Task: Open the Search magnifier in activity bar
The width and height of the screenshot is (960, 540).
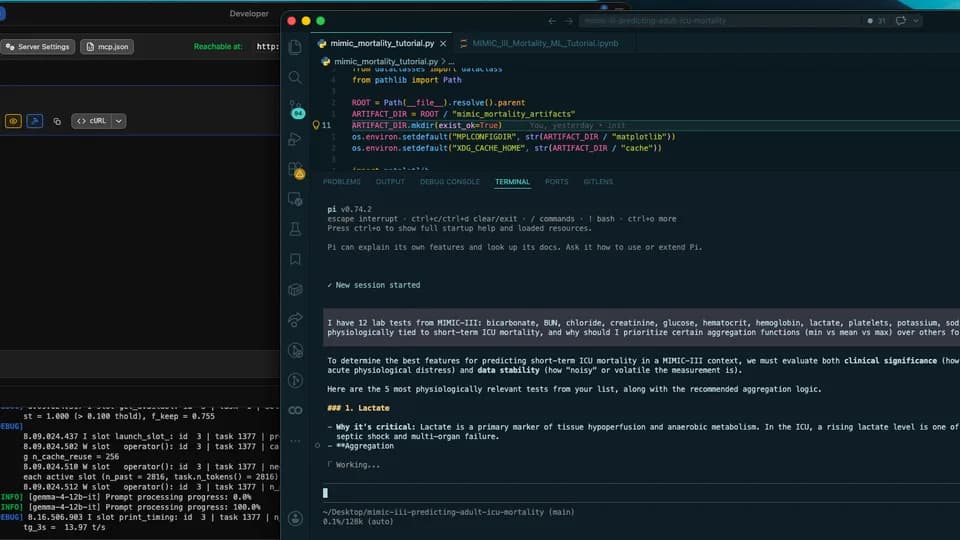Action: click(295, 77)
